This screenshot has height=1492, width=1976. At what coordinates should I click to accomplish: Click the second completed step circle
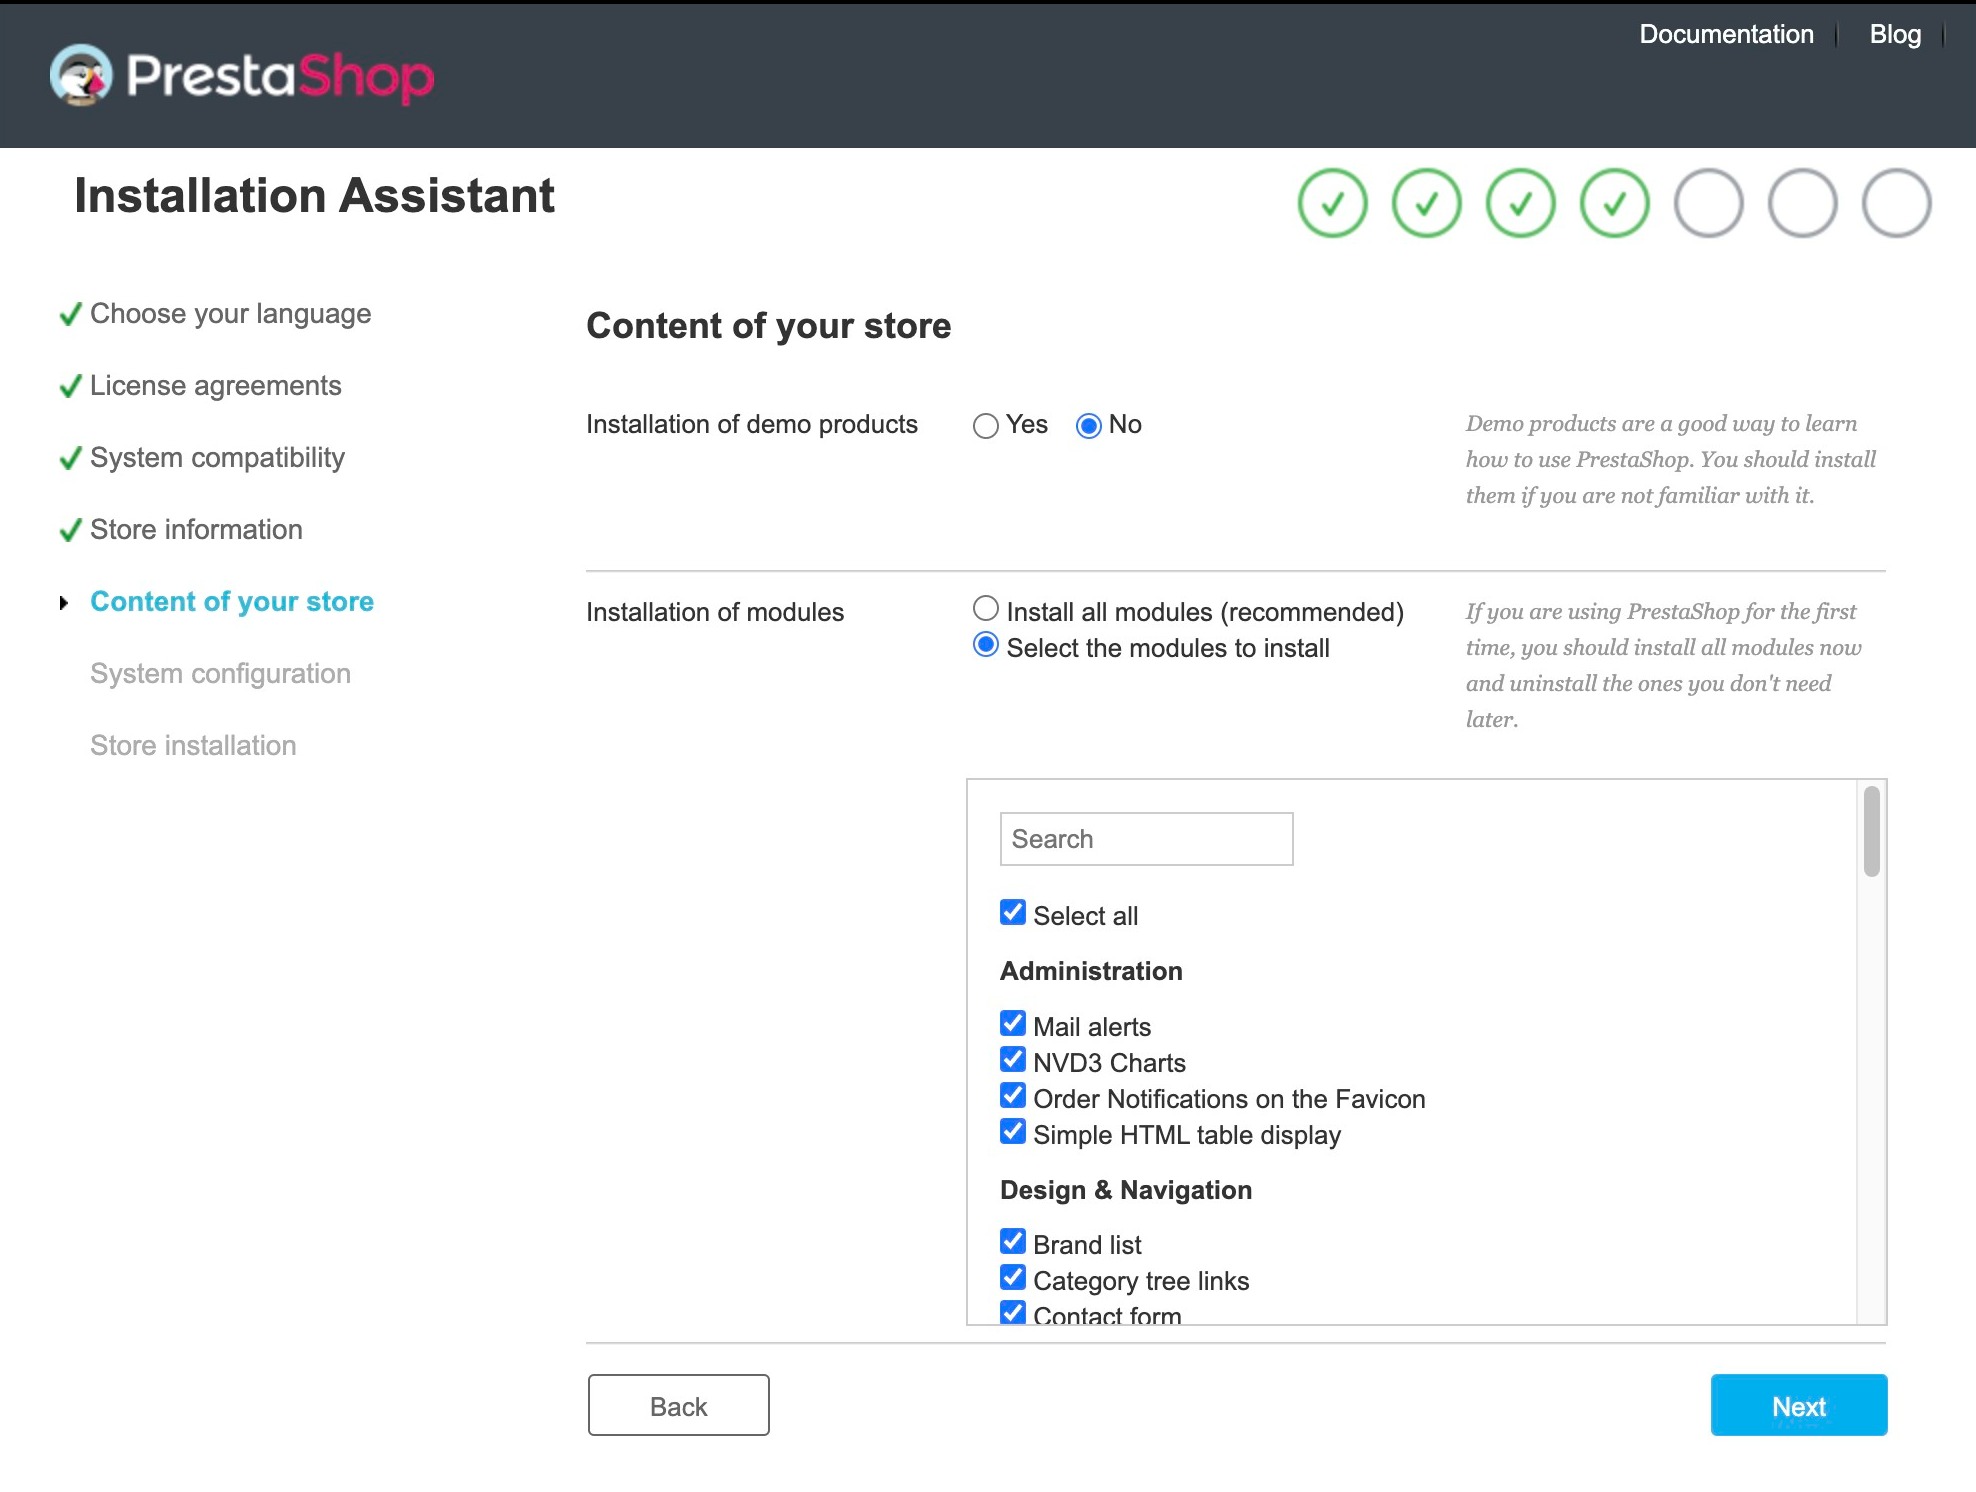coord(1426,203)
